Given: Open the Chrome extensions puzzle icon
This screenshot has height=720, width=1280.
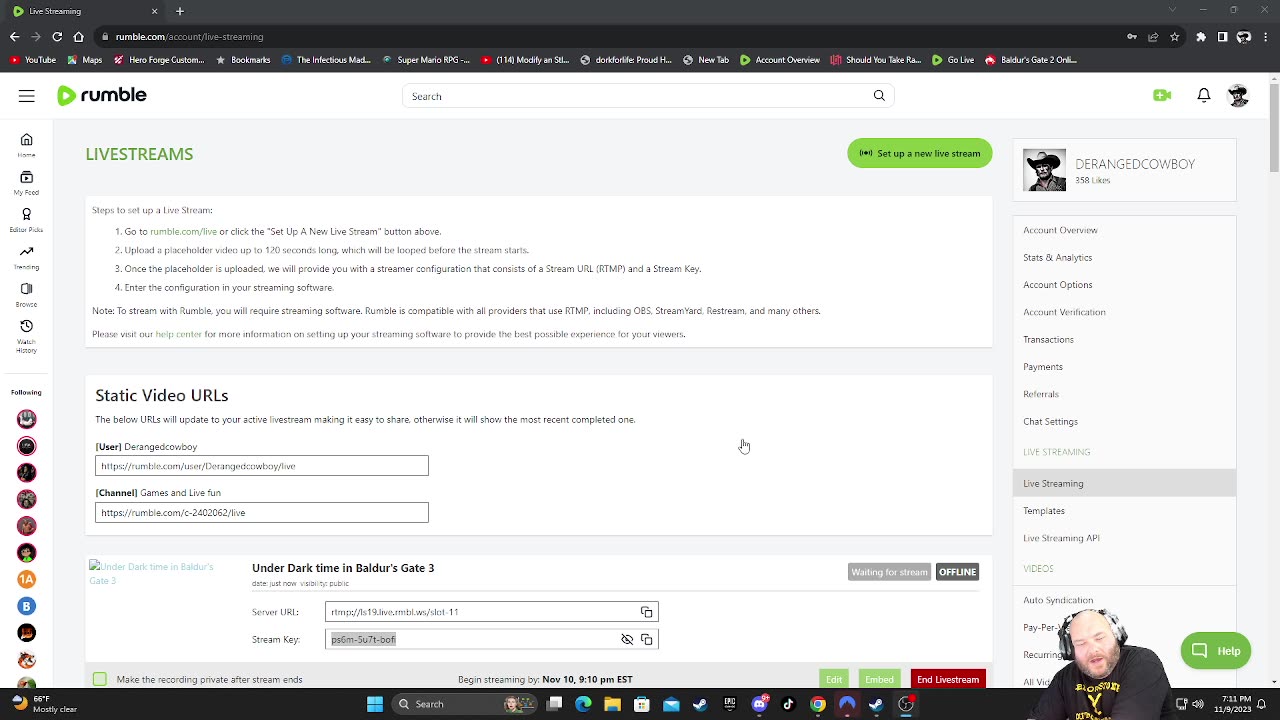Looking at the screenshot, I should pyautogui.click(x=1201, y=37).
